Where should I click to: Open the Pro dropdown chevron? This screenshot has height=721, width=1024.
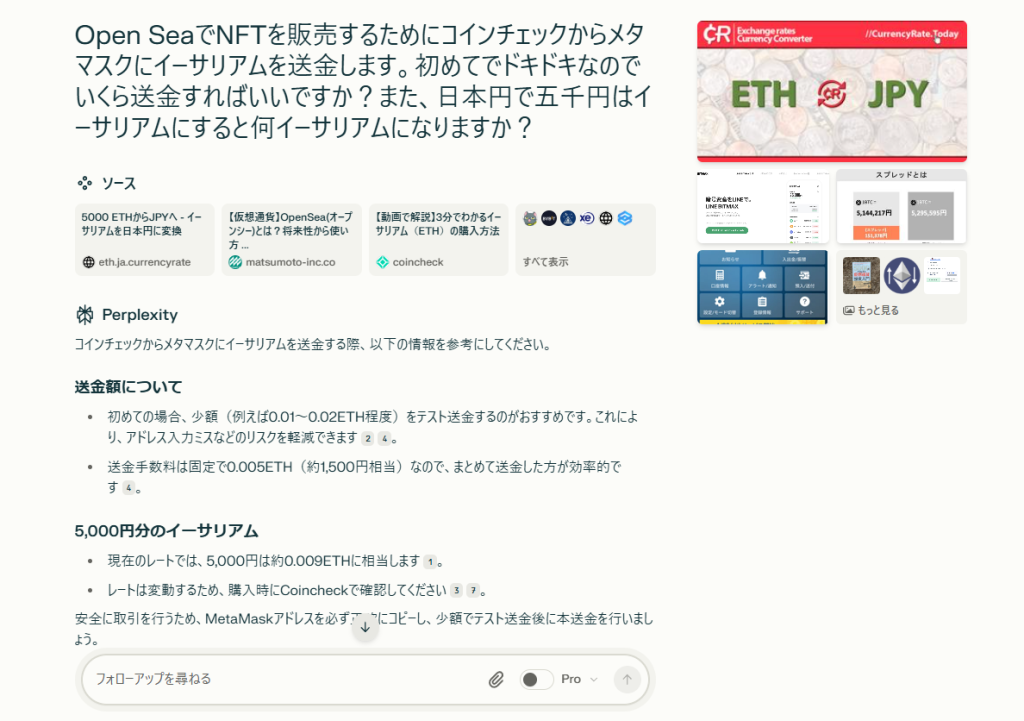click(593, 680)
